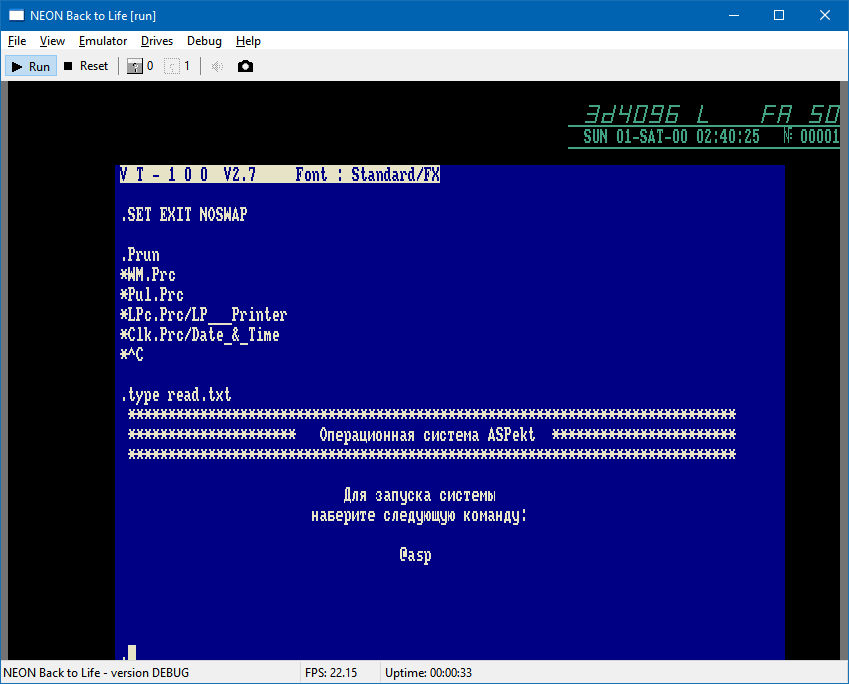Screen dimensions: 849x684
Task: Click the Run emulation button
Action: coord(30,66)
